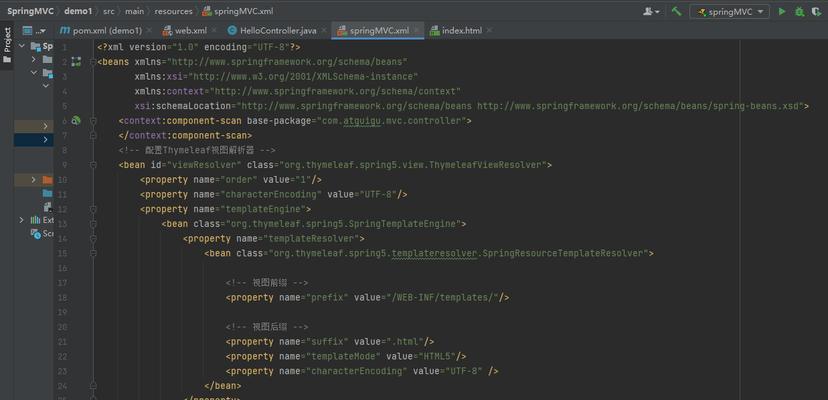Select the springMVC.xml editor tab
Viewport: 828px width, 400px height.
(x=379, y=31)
